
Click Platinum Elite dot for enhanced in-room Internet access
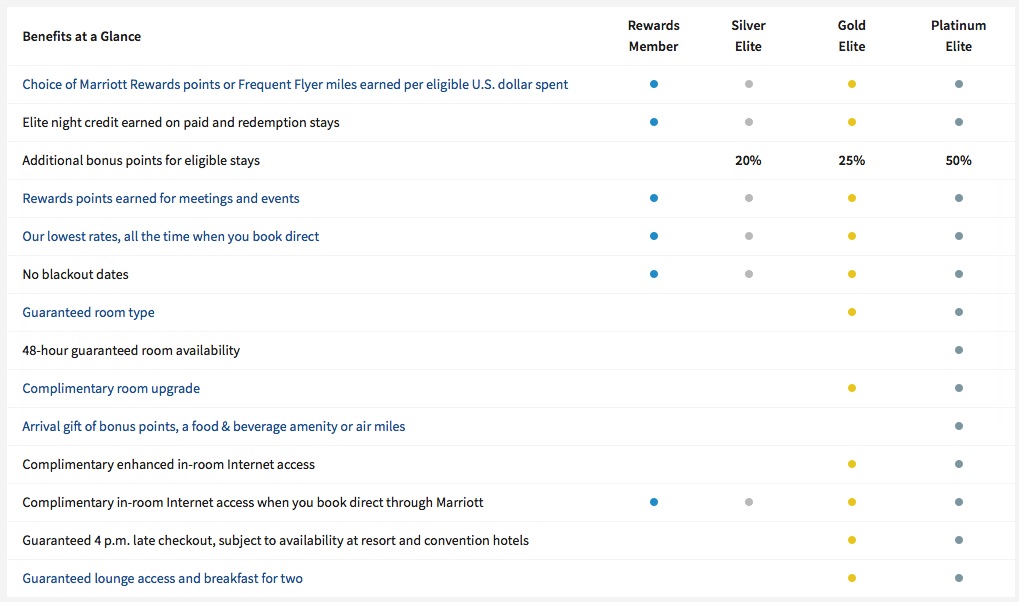point(959,464)
